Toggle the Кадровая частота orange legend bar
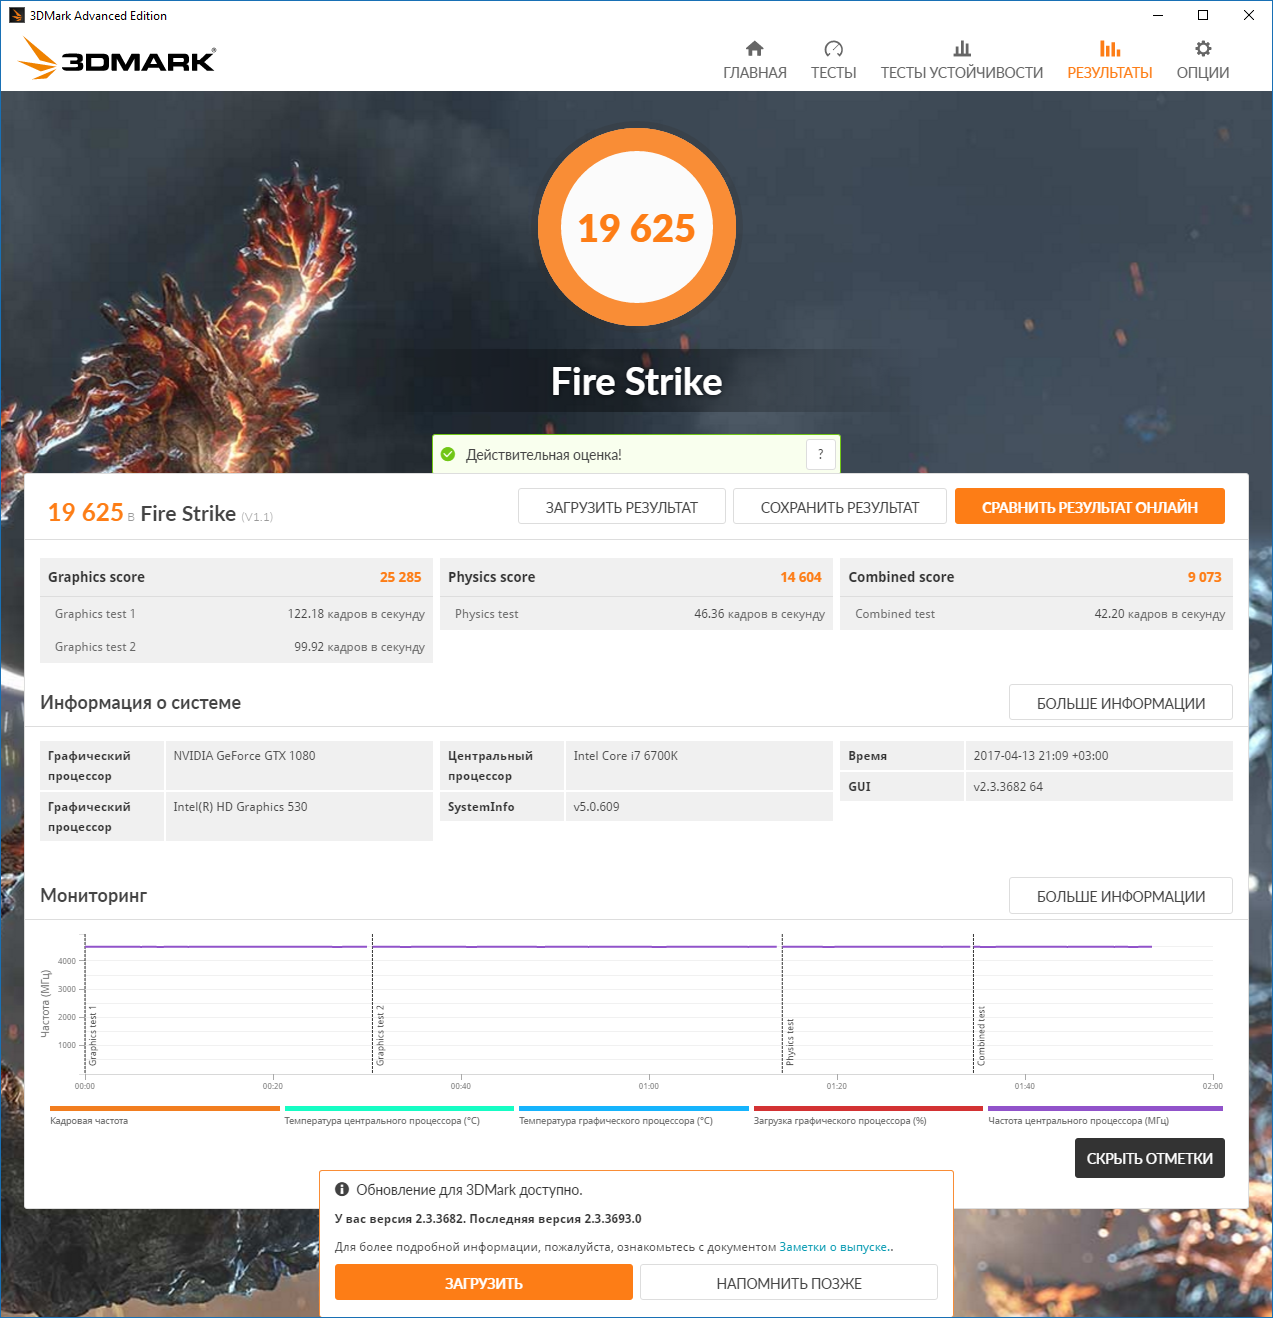 pos(165,1108)
